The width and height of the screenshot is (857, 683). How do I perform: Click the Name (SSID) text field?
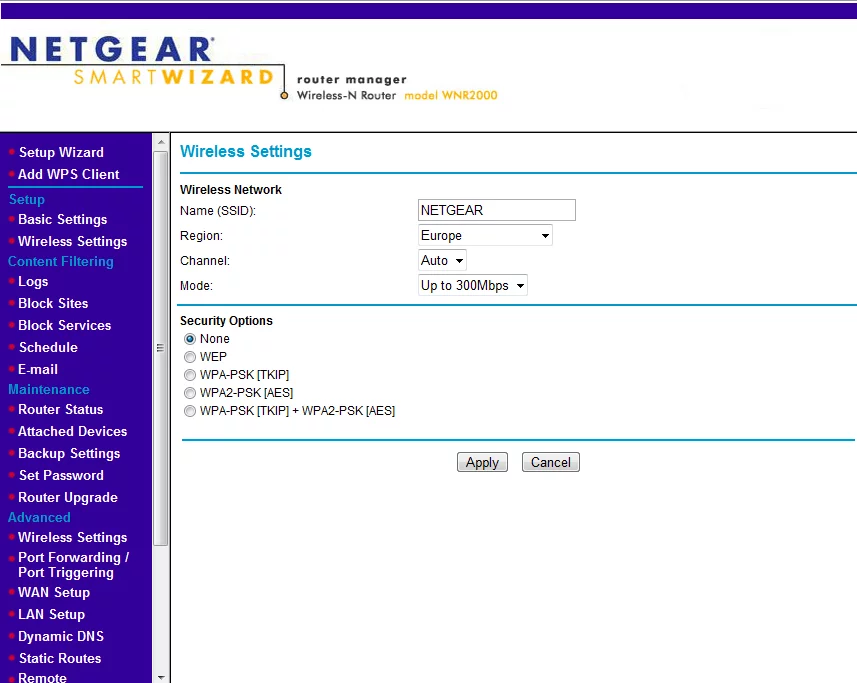pos(497,210)
